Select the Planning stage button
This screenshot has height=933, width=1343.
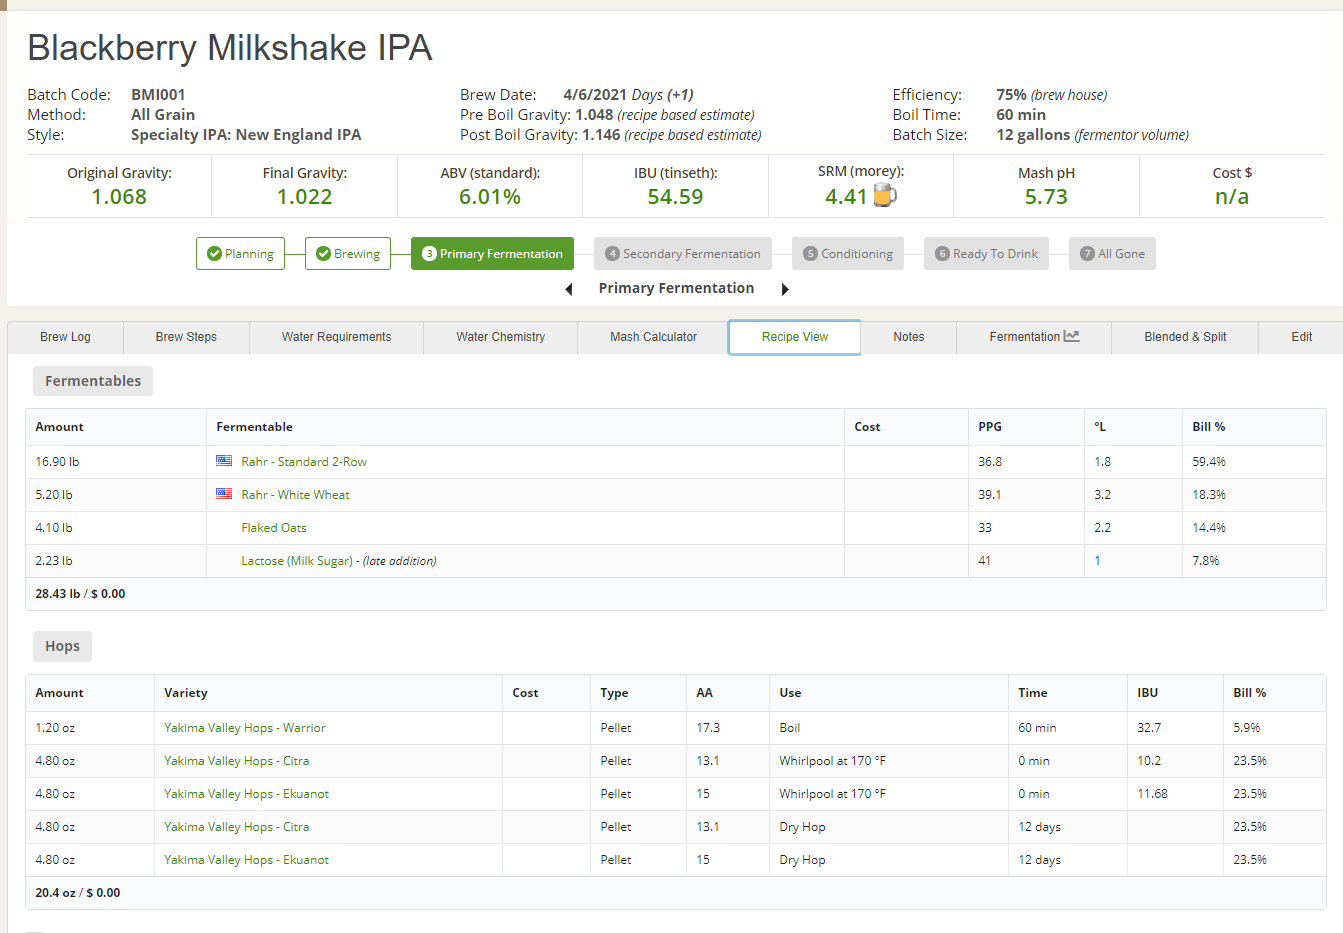point(240,254)
